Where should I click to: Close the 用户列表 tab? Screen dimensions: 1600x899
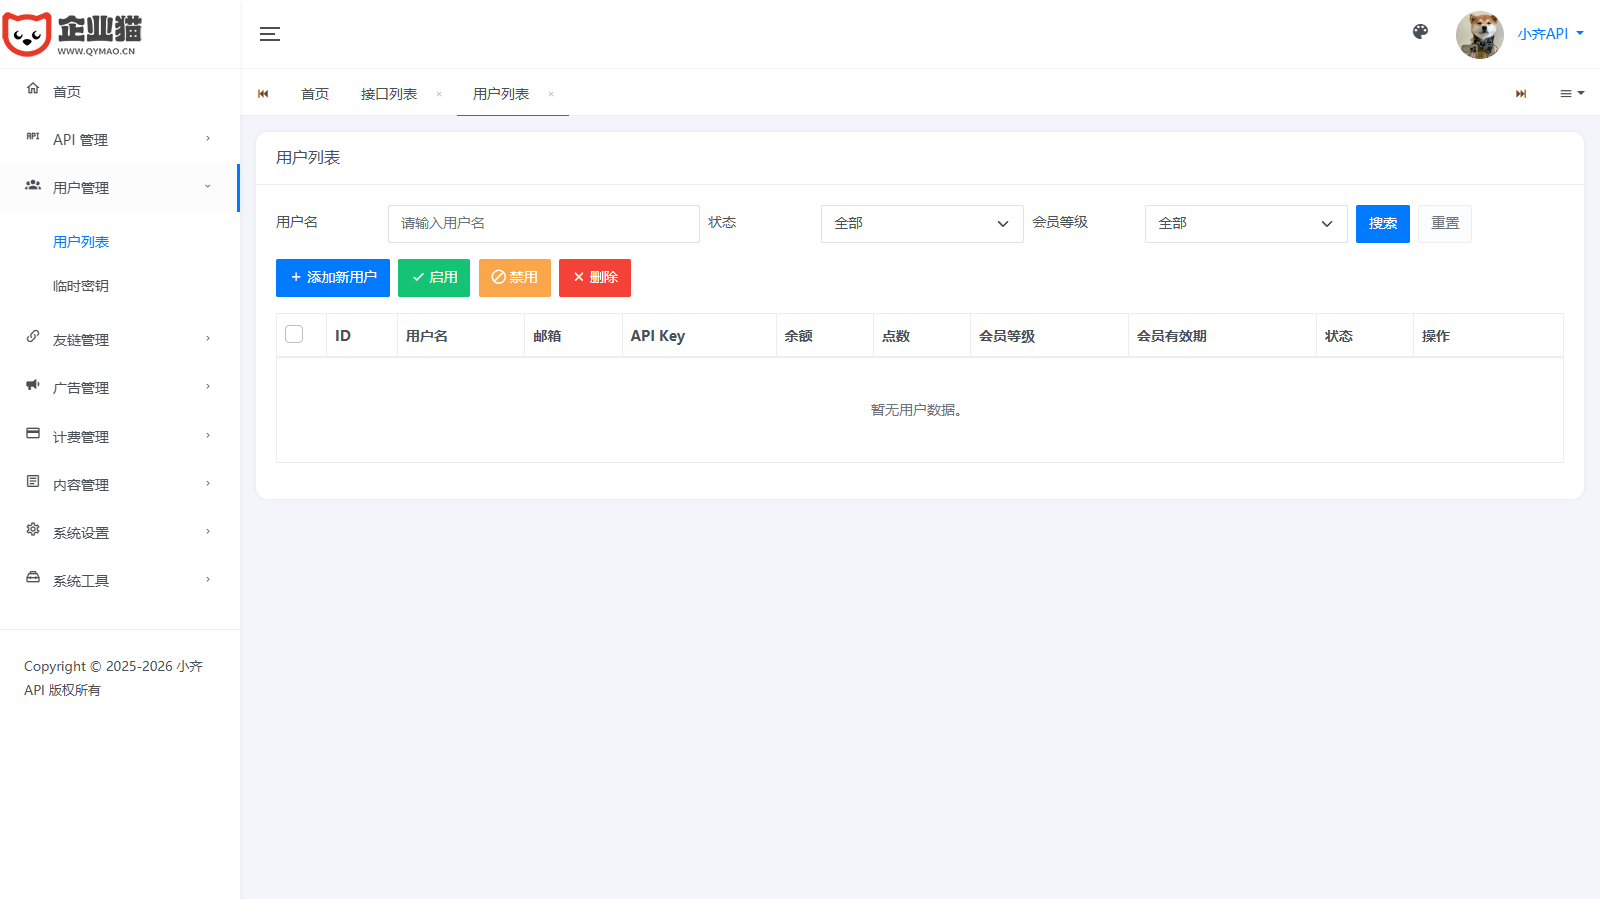[551, 94]
